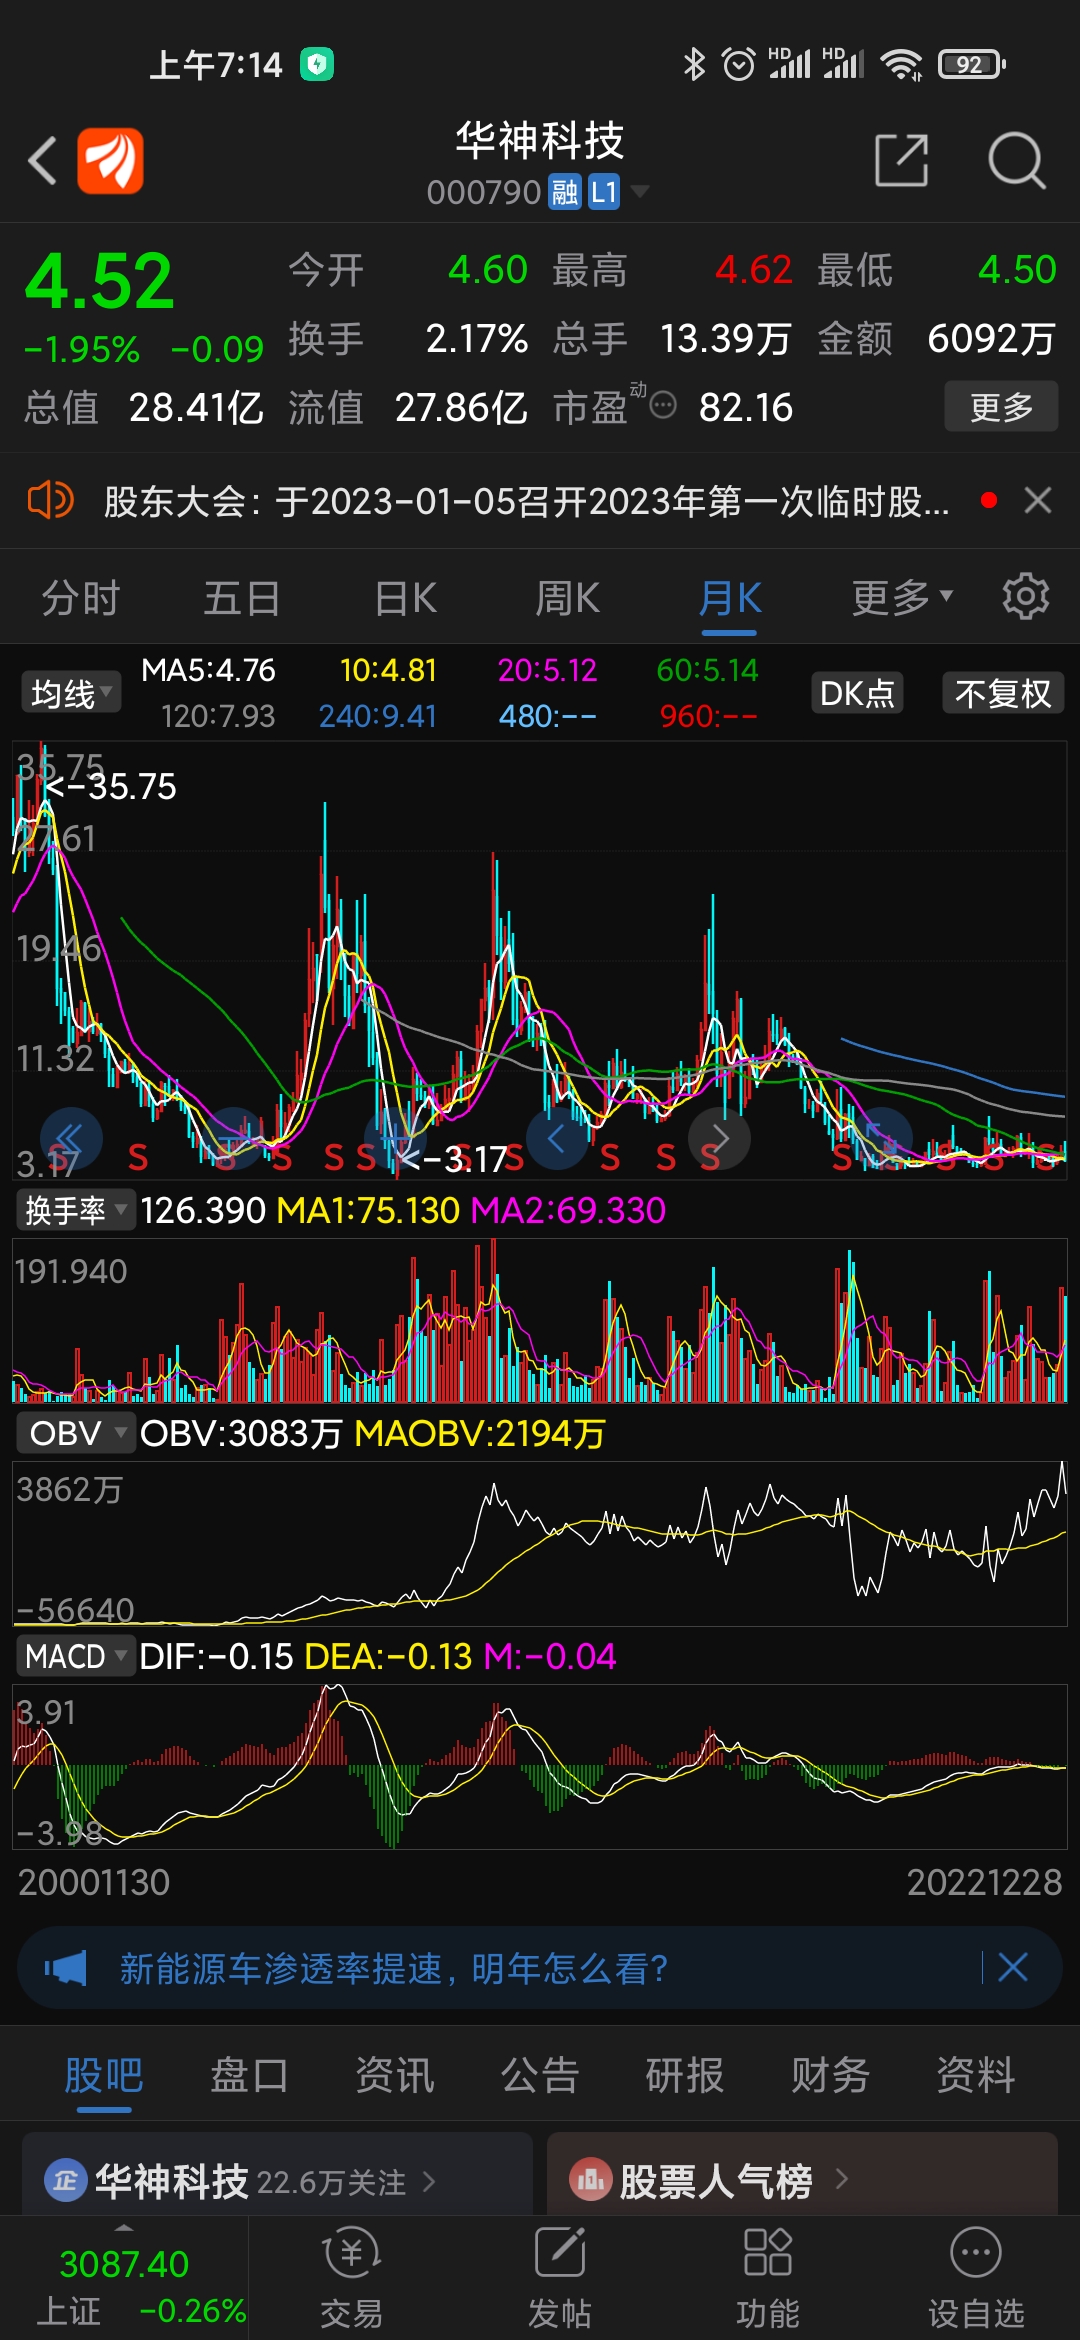This screenshot has width=1080, height=2340.
Task: Dismiss the shareholder meeting notice
Action: click(x=1038, y=500)
